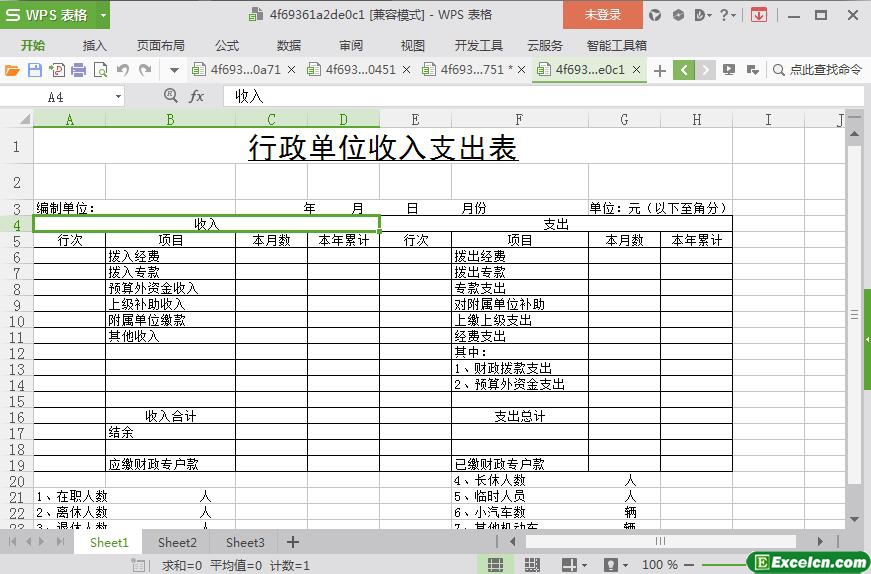Open the 数据 ribbon tab
Screen dimensions: 871x574
pos(289,46)
